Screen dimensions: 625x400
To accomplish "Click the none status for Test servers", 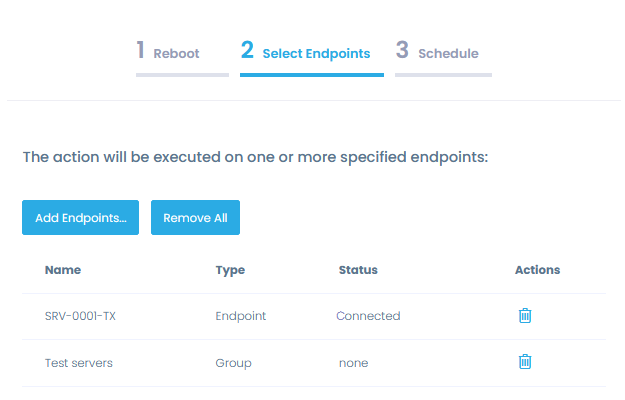I will pos(354,363).
